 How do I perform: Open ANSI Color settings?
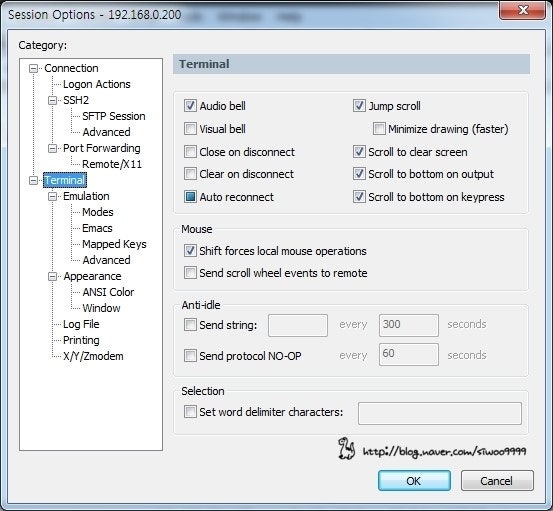pos(108,292)
